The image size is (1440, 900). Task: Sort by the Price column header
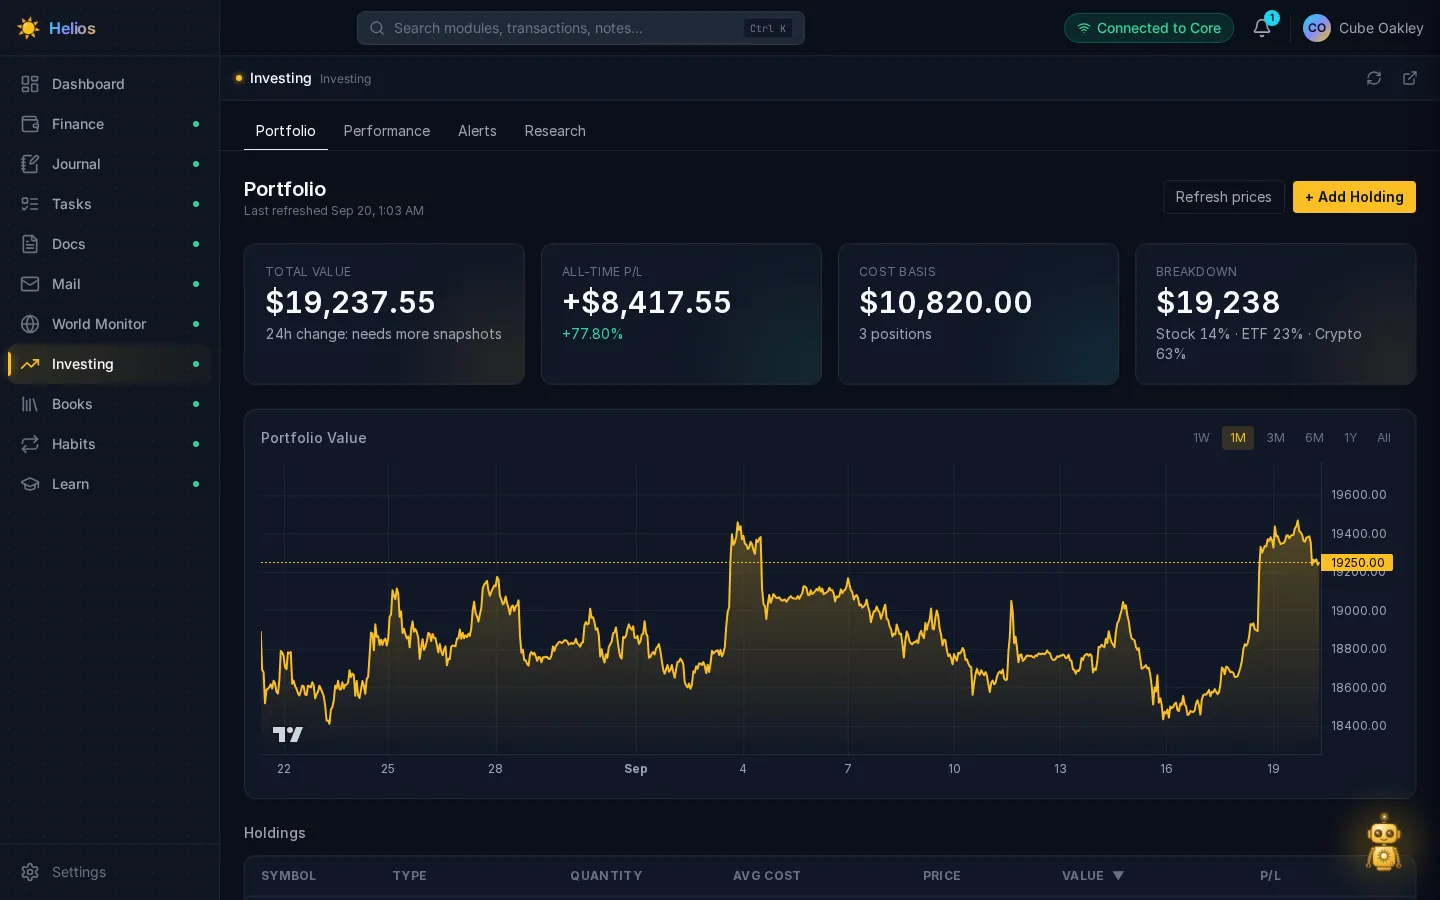pos(942,875)
